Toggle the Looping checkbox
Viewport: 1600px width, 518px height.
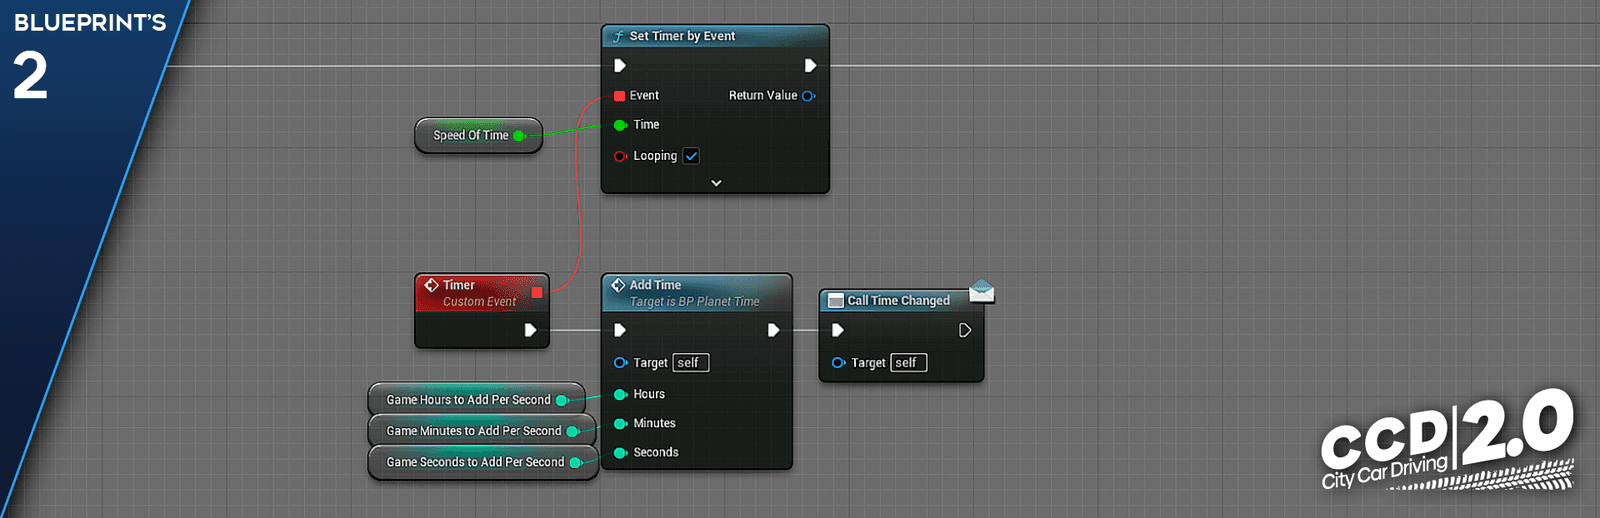pos(691,156)
